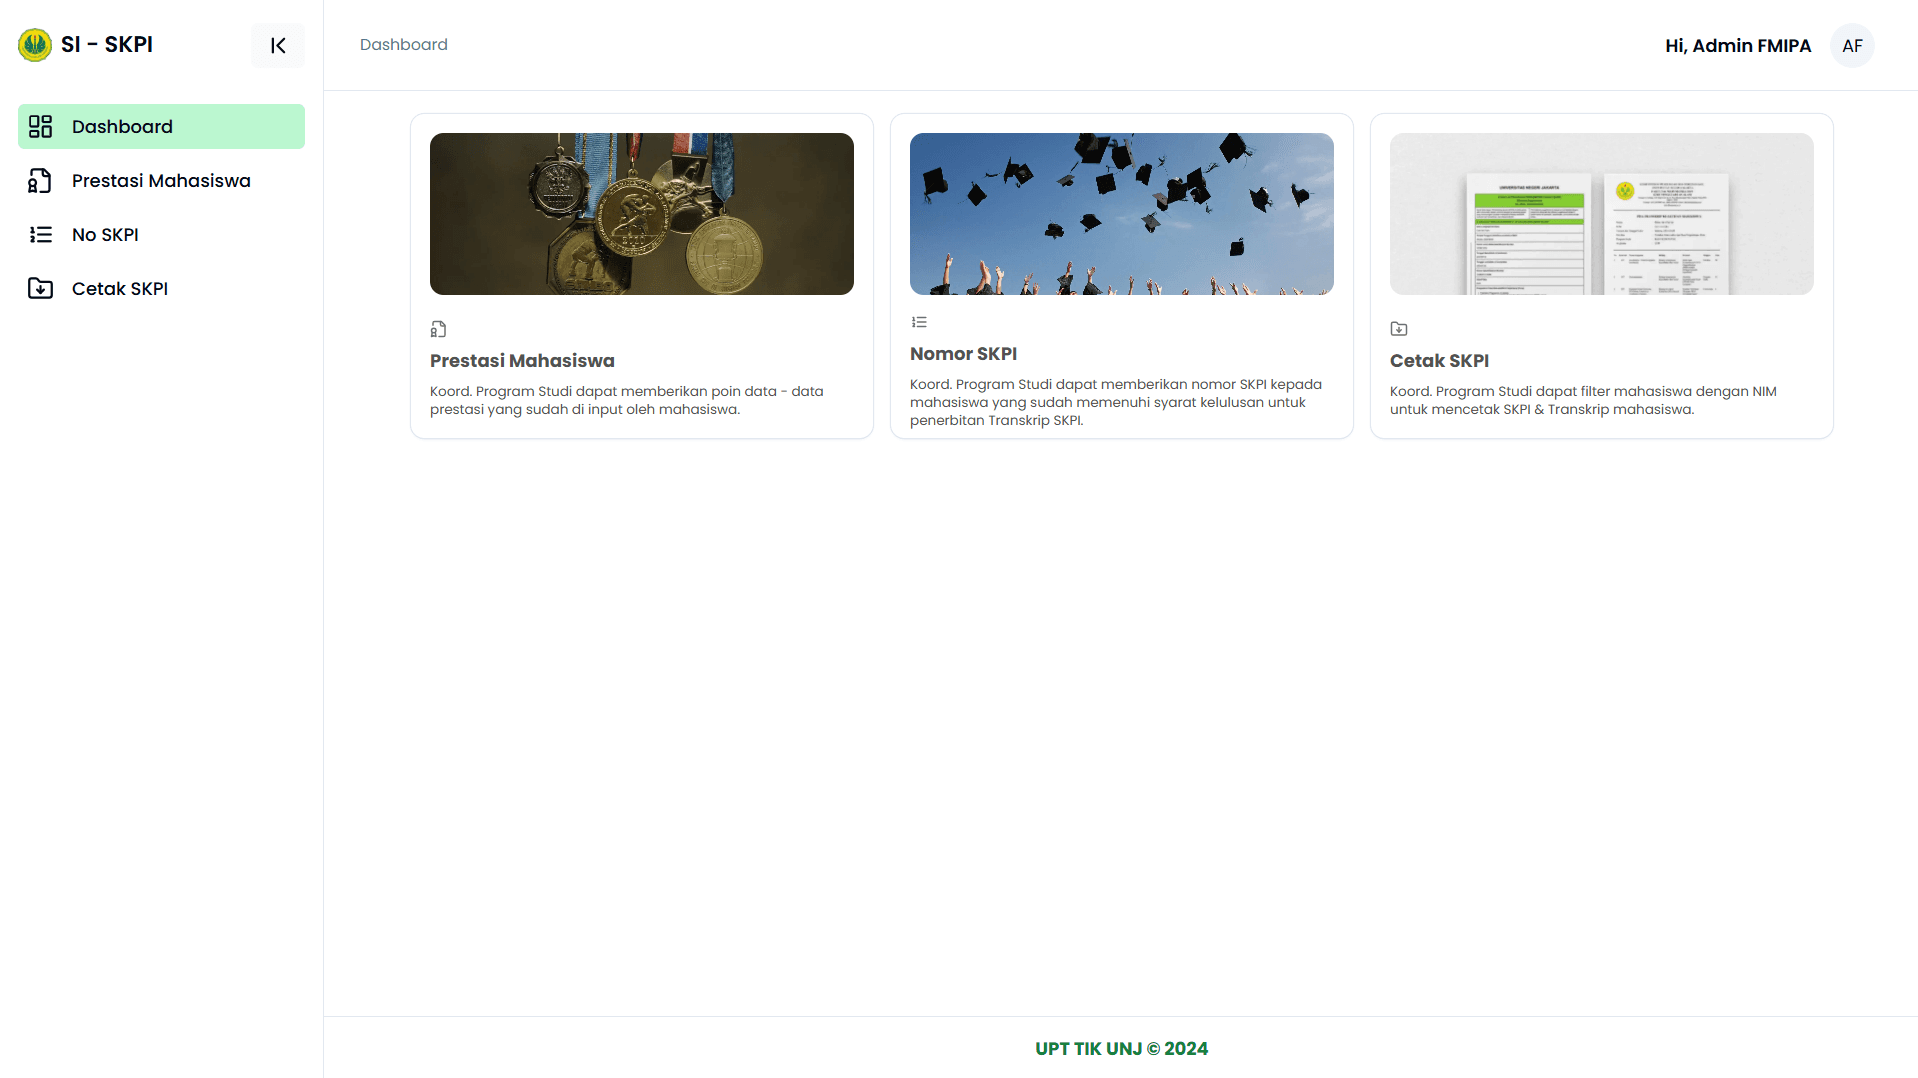Open Cetak SKPI from the sidebar
The height and width of the screenshot is (1078, 1918).
[x=119, y=288]
